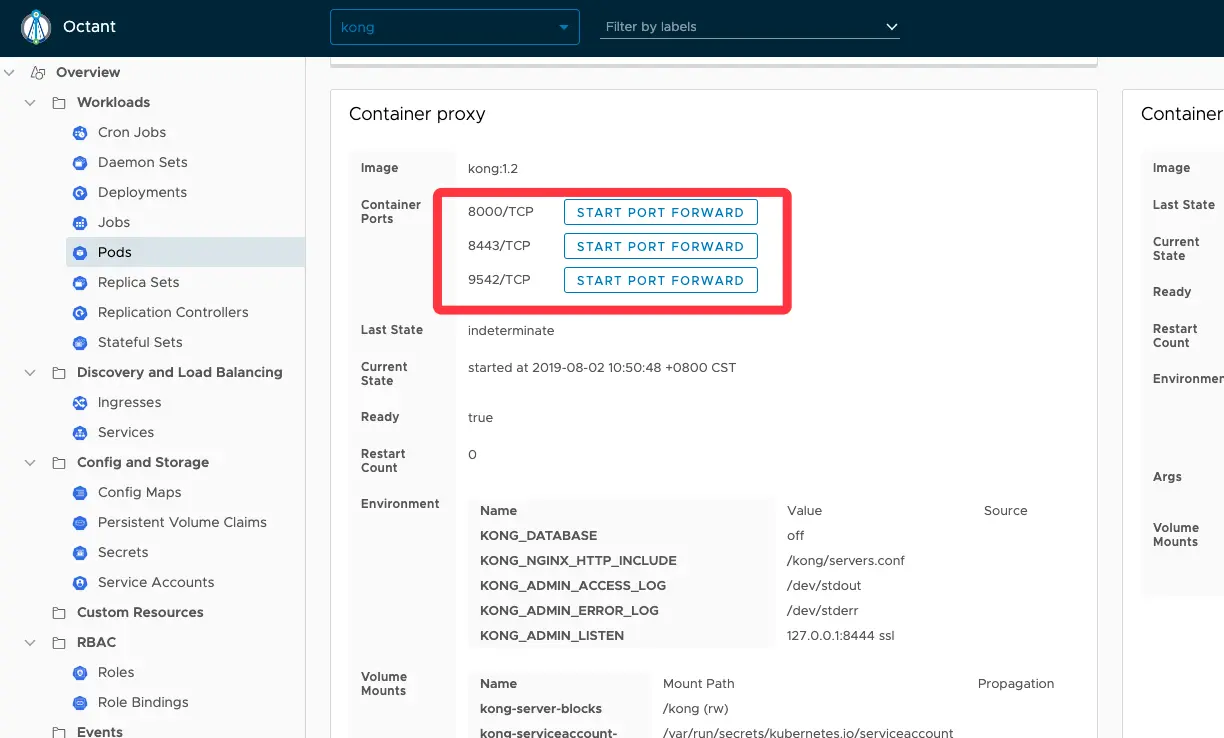Click the Config Maps icon
1224x738 pixels.
click(80, 492)
